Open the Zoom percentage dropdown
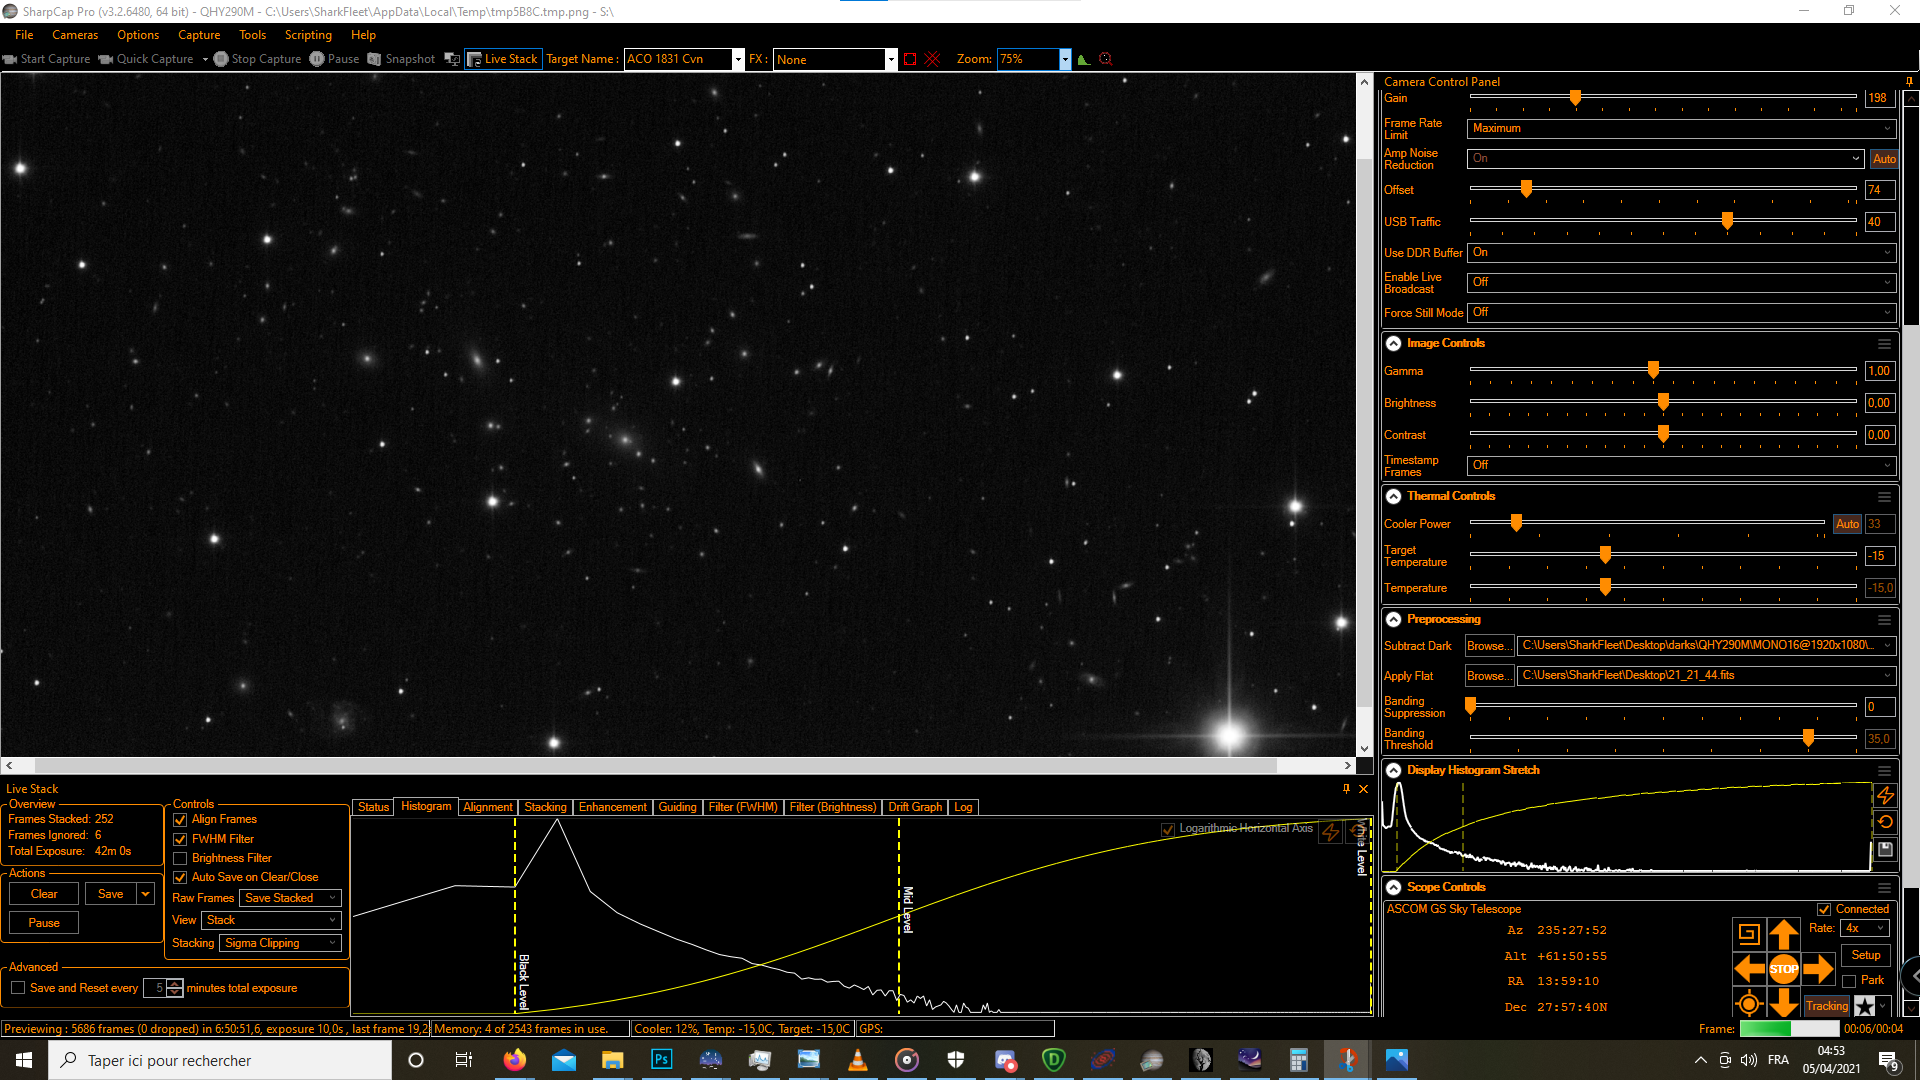 (1065, 59)
